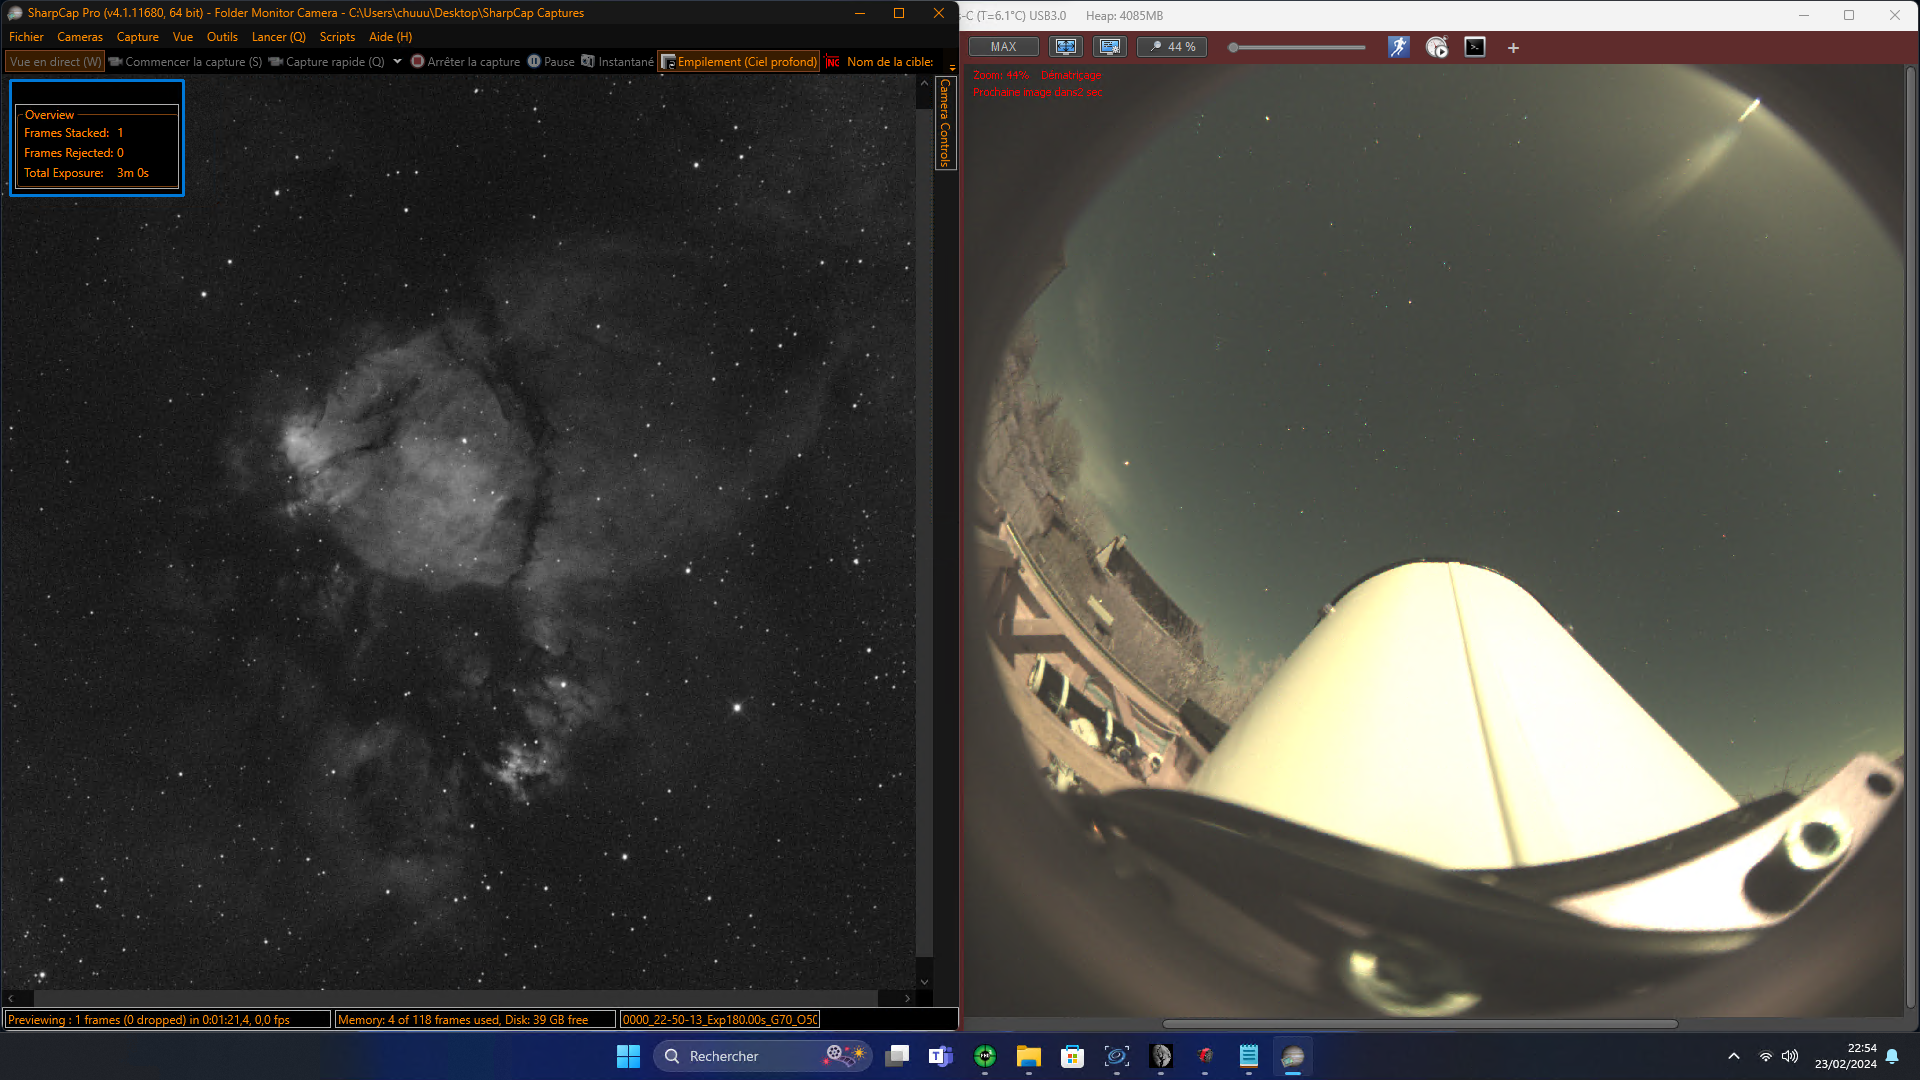Click the display settings monitor icon
The image size is (1920, 1080).
(1110, 47)
